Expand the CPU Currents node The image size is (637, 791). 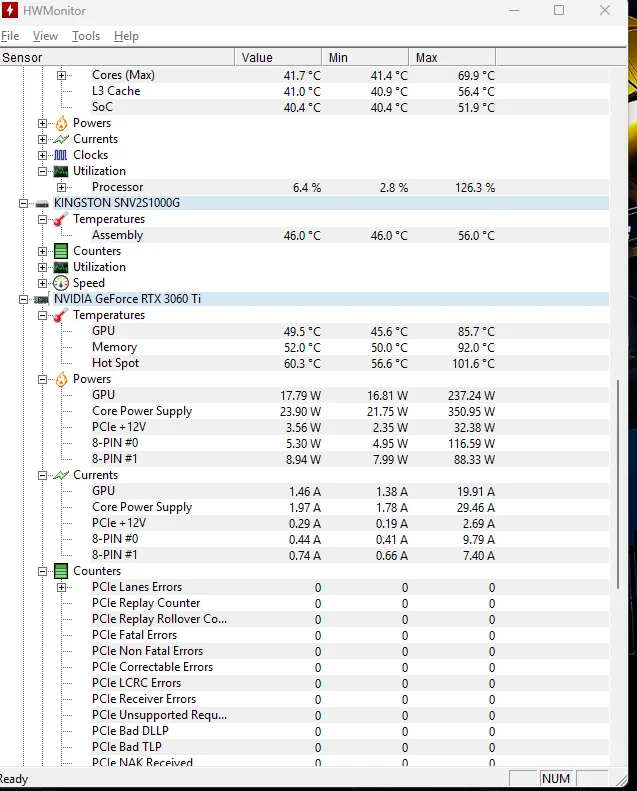tap(42, 139)
